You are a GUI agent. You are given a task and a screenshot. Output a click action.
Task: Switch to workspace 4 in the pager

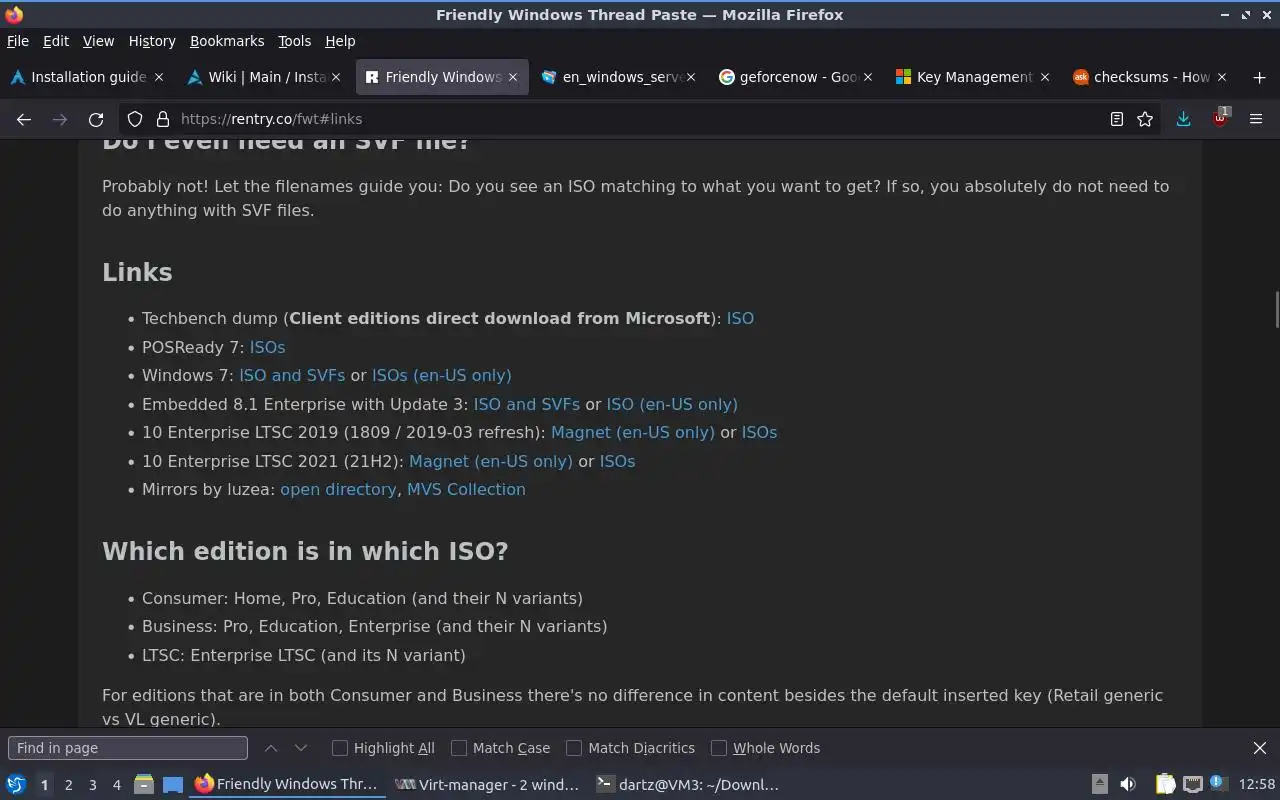[116, 785]
